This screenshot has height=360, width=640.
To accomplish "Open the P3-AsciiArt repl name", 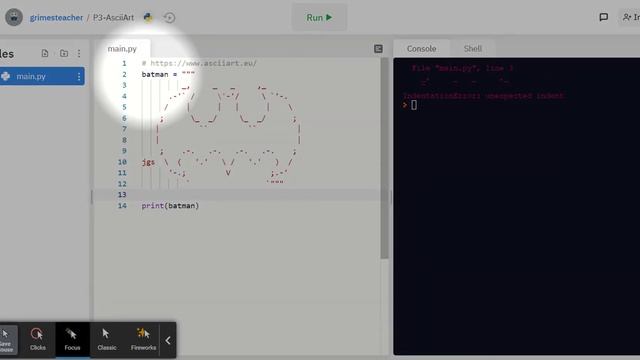I will (x=113, y=18).
